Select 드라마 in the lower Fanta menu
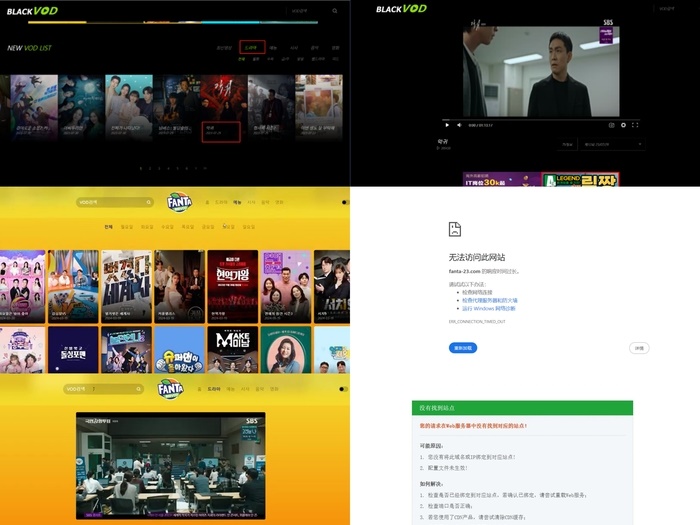This screenshot has width=700, height=525. click(214, 389)
